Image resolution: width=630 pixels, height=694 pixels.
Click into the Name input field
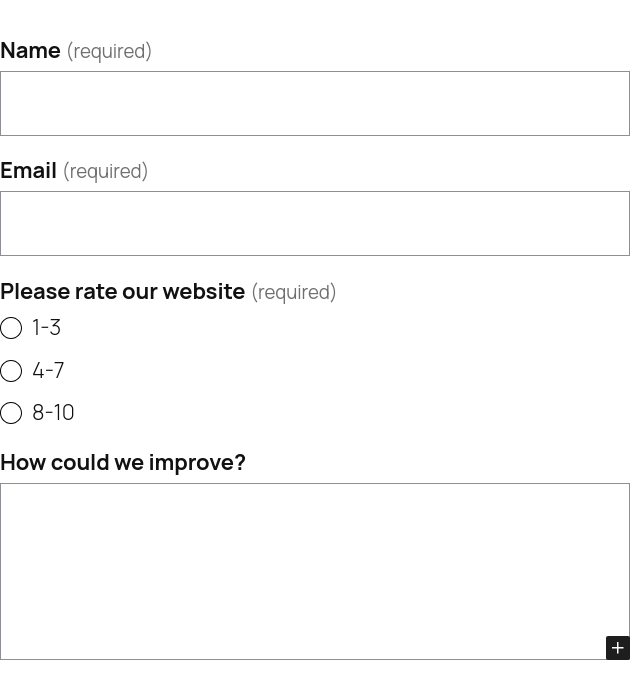(314, 103)
